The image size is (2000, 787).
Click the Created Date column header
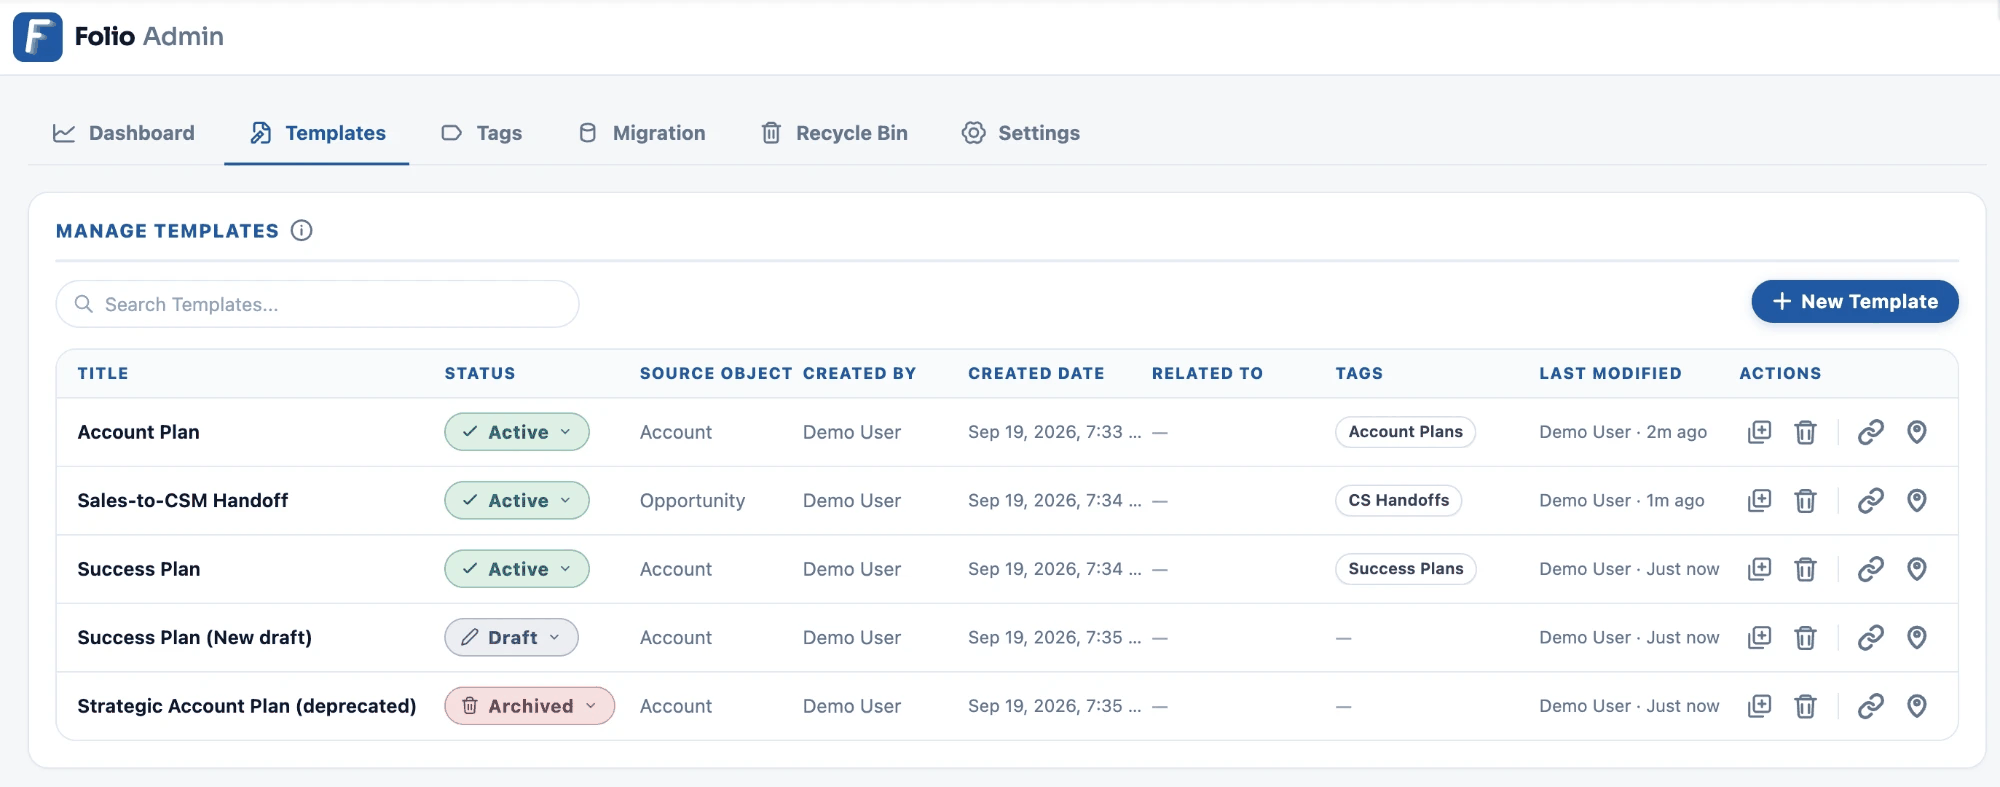1036,373
